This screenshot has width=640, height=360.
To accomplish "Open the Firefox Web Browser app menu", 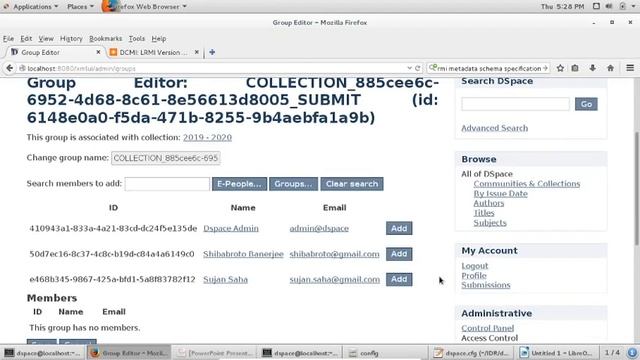I will (144, 7).
